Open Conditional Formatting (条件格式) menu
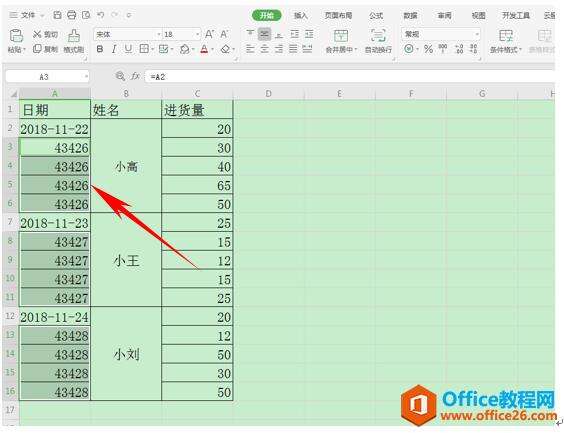The width and height of the screenshot is (564, 433). pos(505,41)
